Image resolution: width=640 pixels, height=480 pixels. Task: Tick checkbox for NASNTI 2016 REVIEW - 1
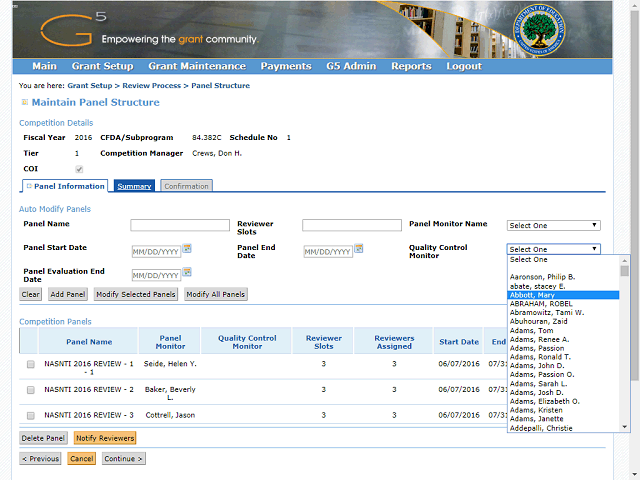(31, 364)
